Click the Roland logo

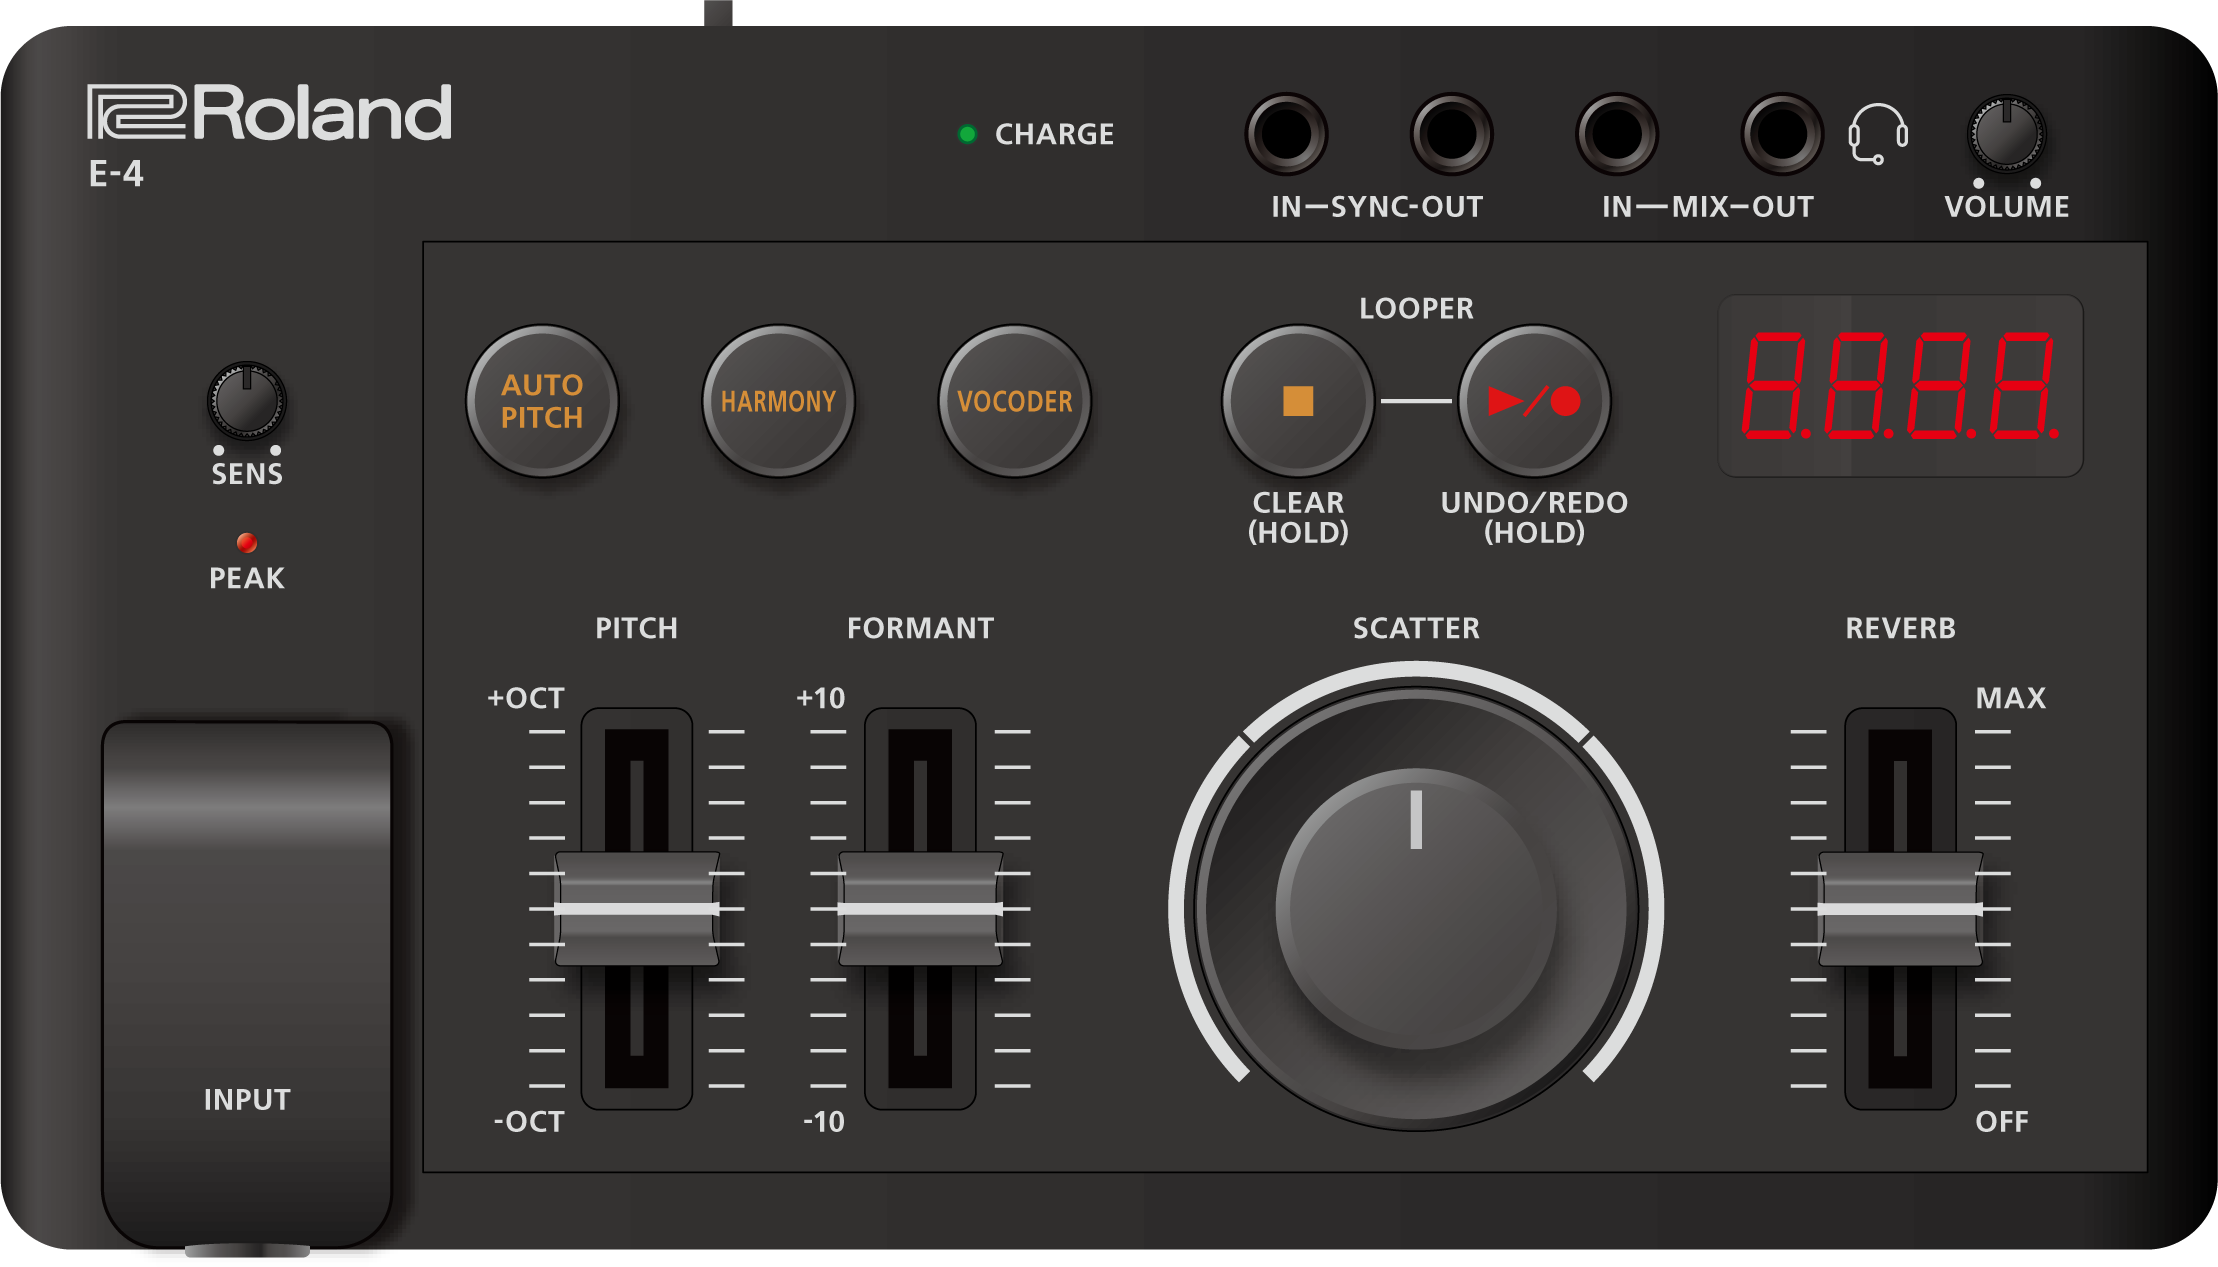[x=270, y=112]
